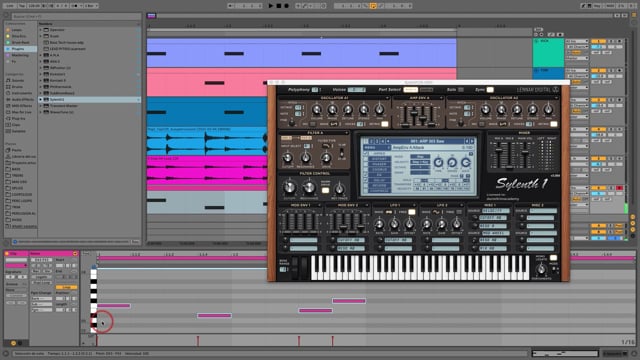Click Oscillator A1 Volume knob
This screenshot has height=360, width=640.
pos(316,109)
